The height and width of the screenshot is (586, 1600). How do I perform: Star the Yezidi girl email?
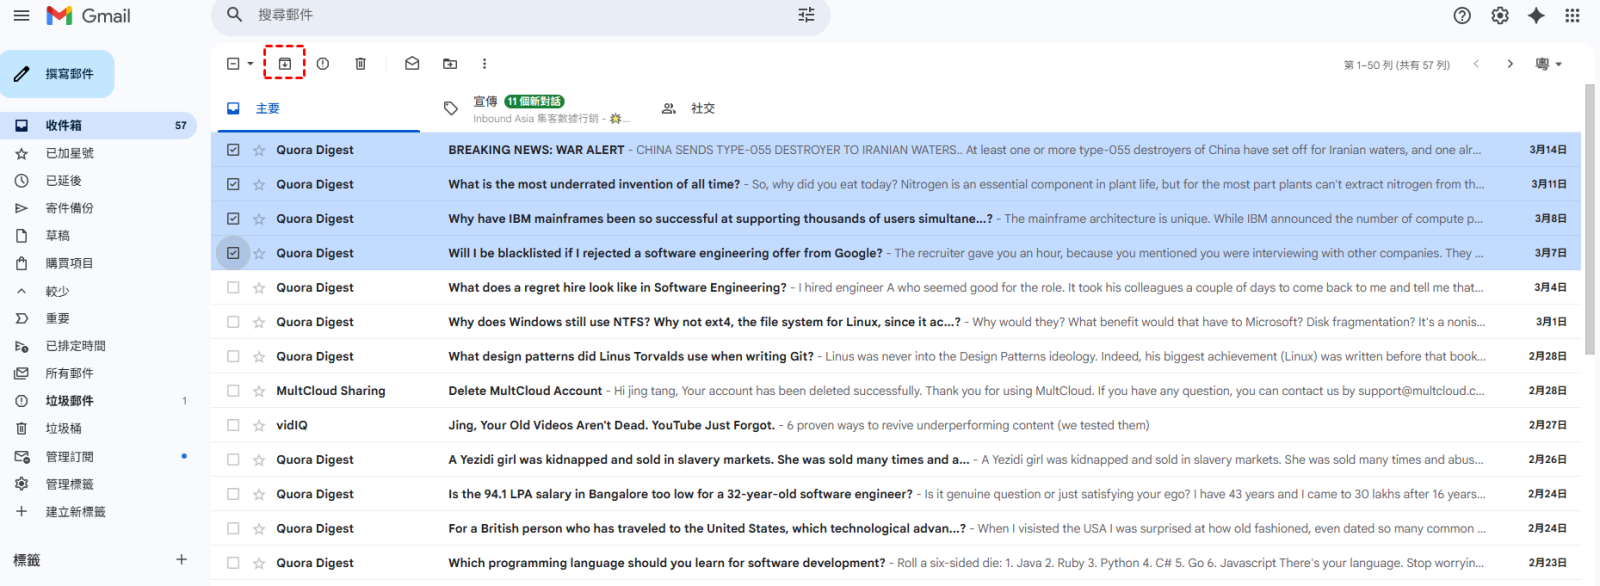pyautogui.click(x=259, y=460)
